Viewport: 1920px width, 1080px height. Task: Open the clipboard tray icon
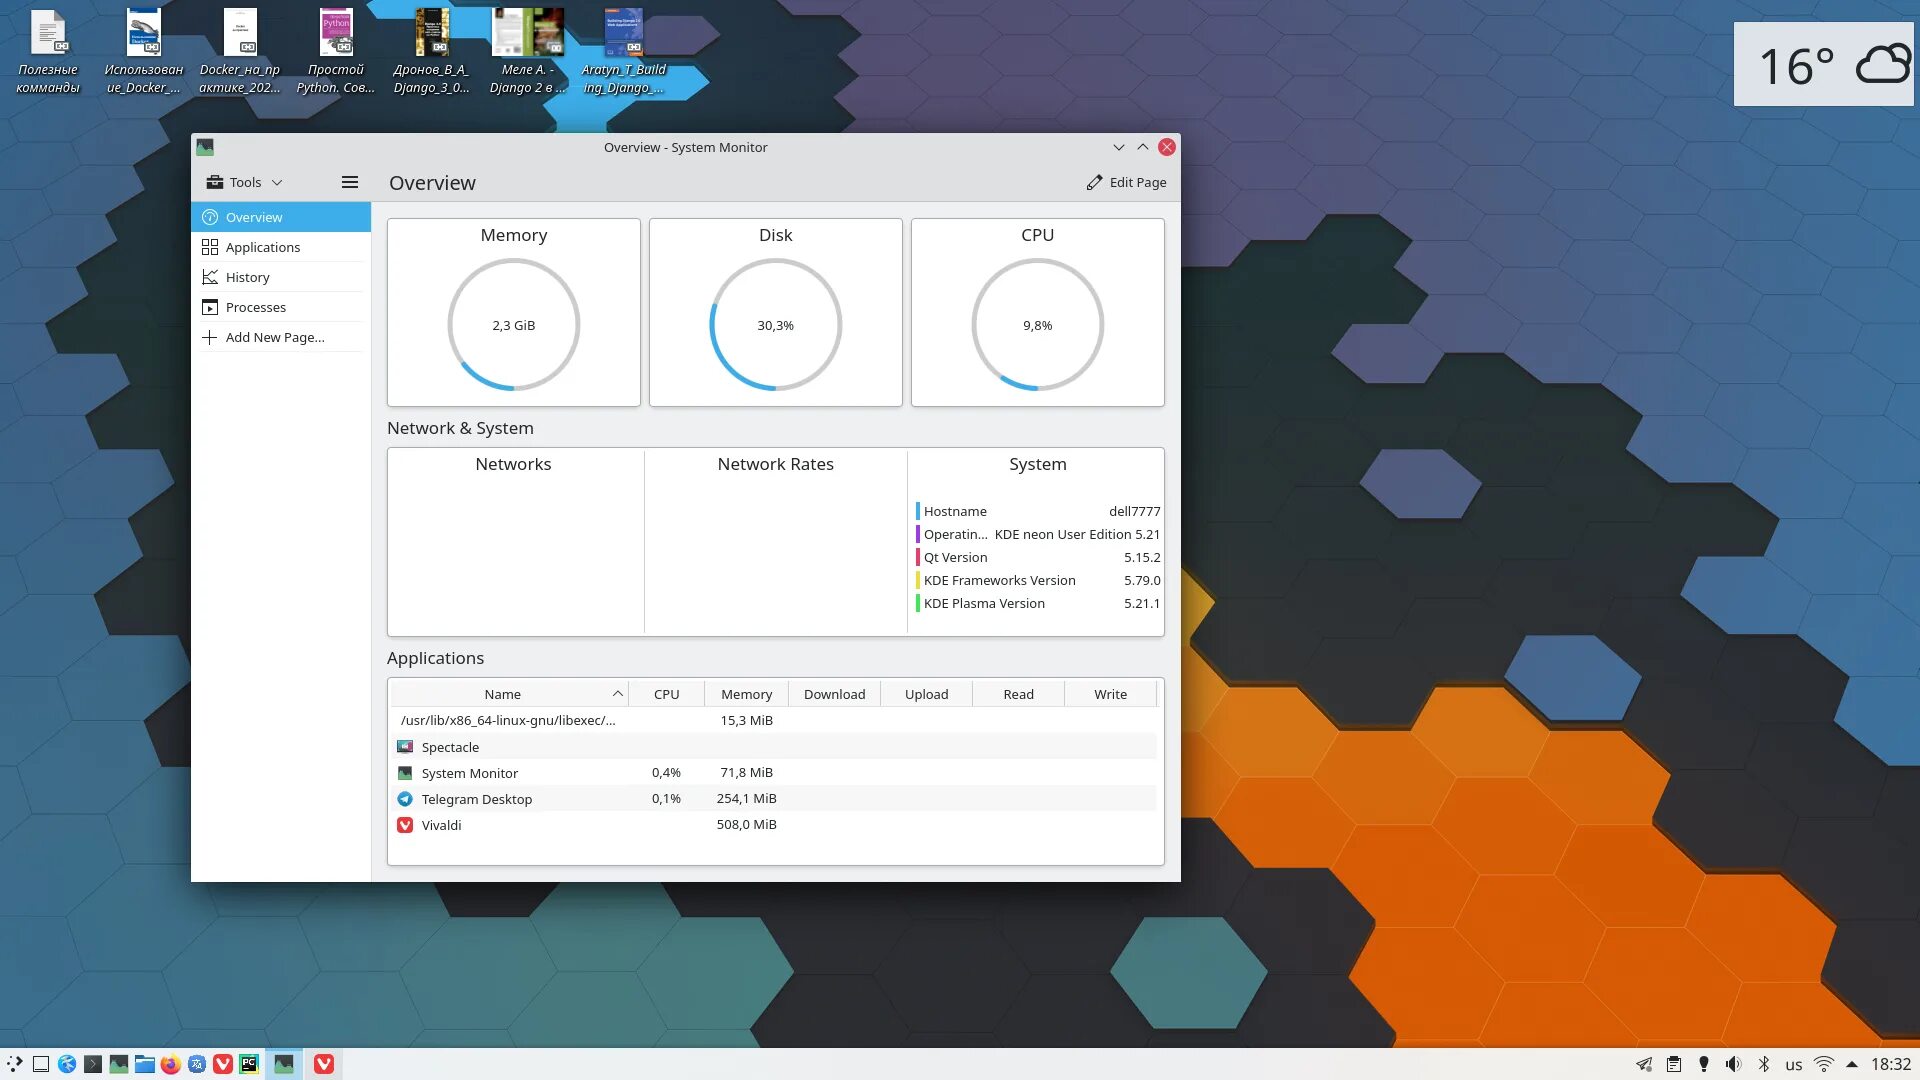click(1673, 1064)
